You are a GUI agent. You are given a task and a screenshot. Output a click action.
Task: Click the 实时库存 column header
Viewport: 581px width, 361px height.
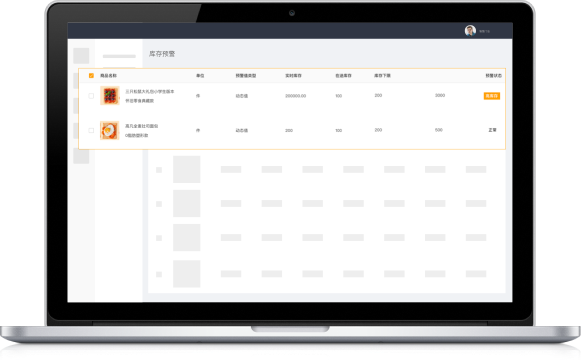[293, 76]
